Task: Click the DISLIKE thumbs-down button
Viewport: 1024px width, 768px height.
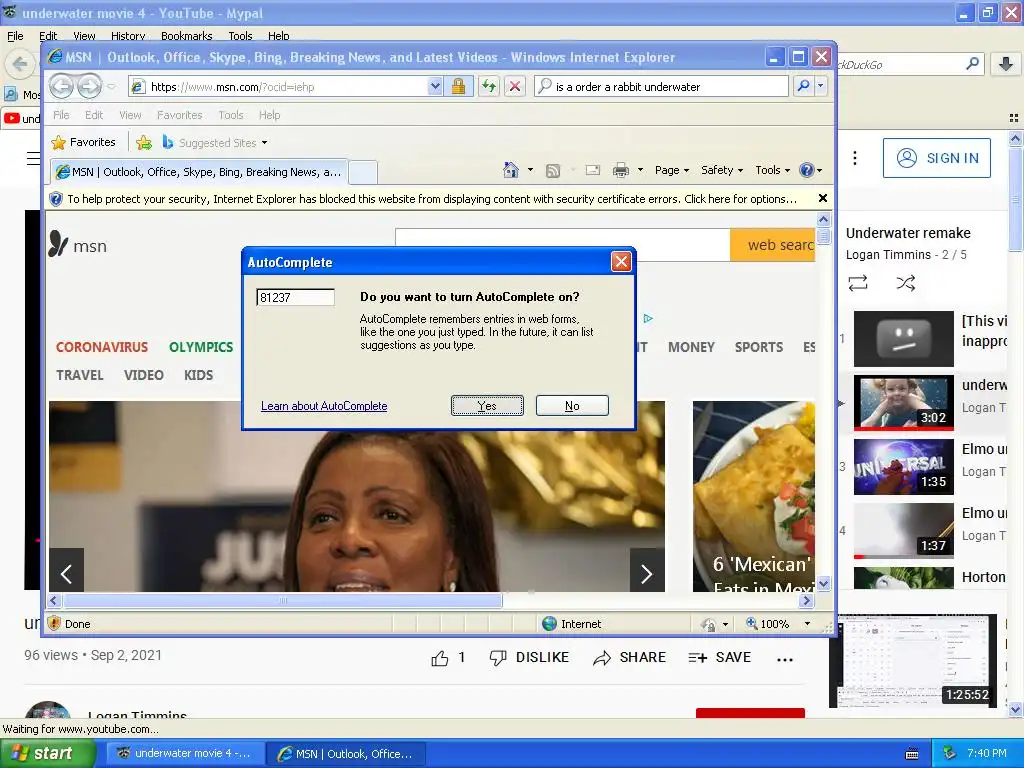Action: point(530,658)
